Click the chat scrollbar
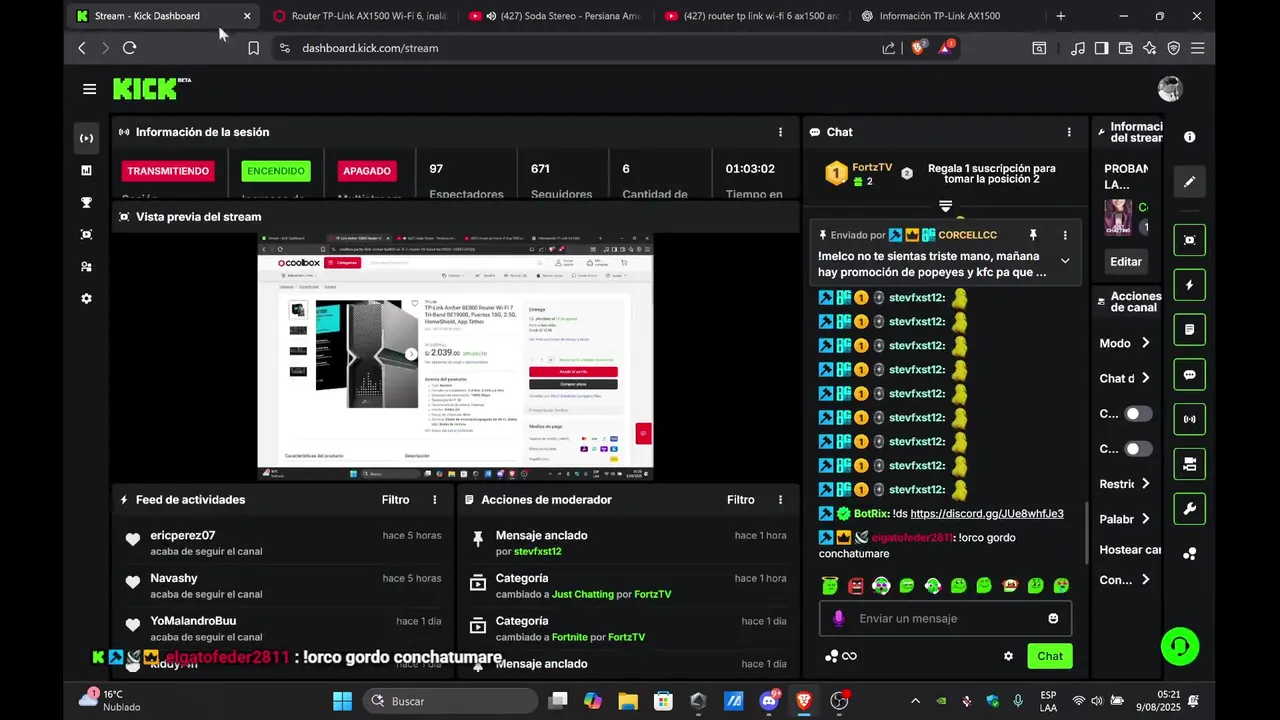This screenshot has width=1280, height=720. tap(1087, 532)
